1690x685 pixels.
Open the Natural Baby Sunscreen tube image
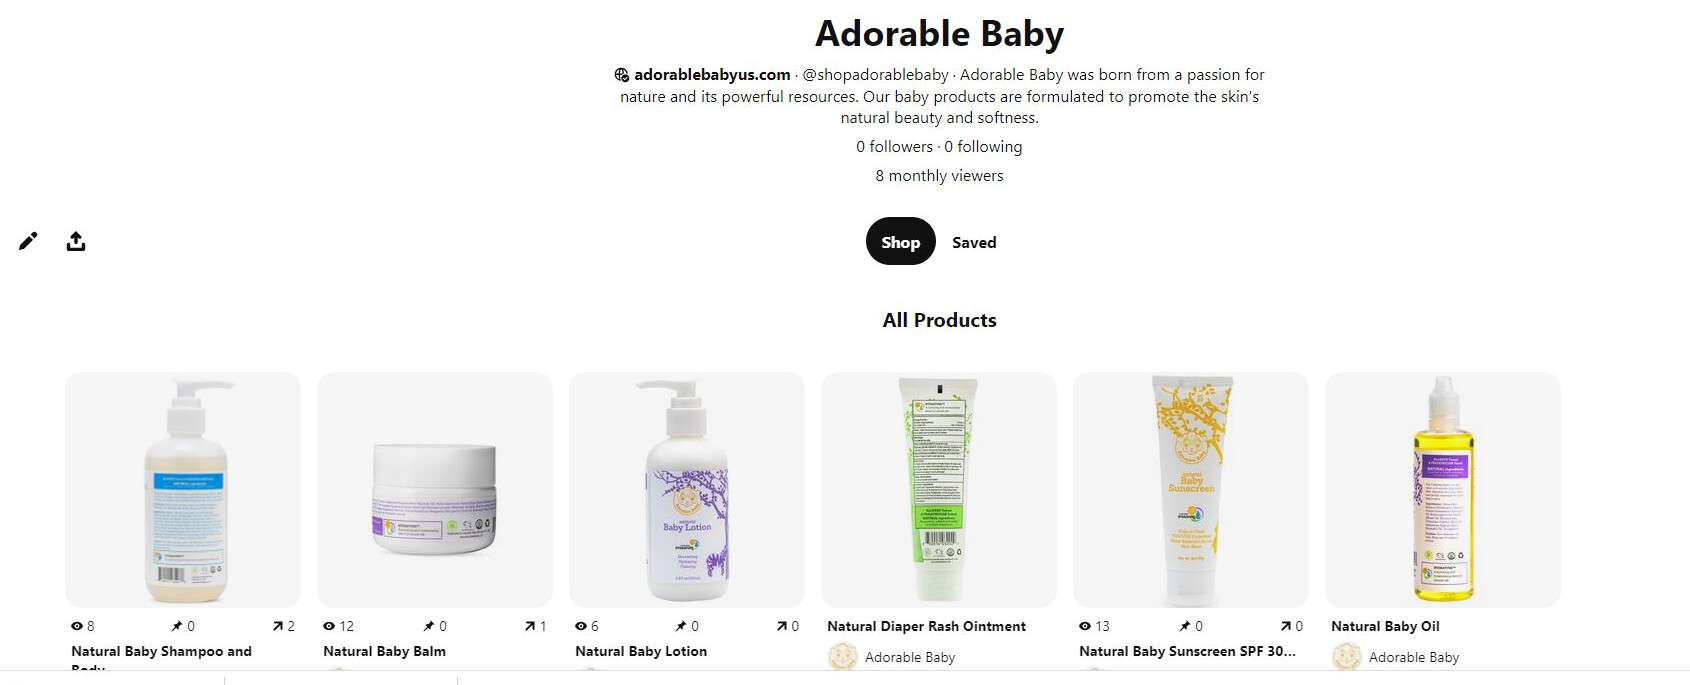pyautogui.click(x=1190, y=489)
